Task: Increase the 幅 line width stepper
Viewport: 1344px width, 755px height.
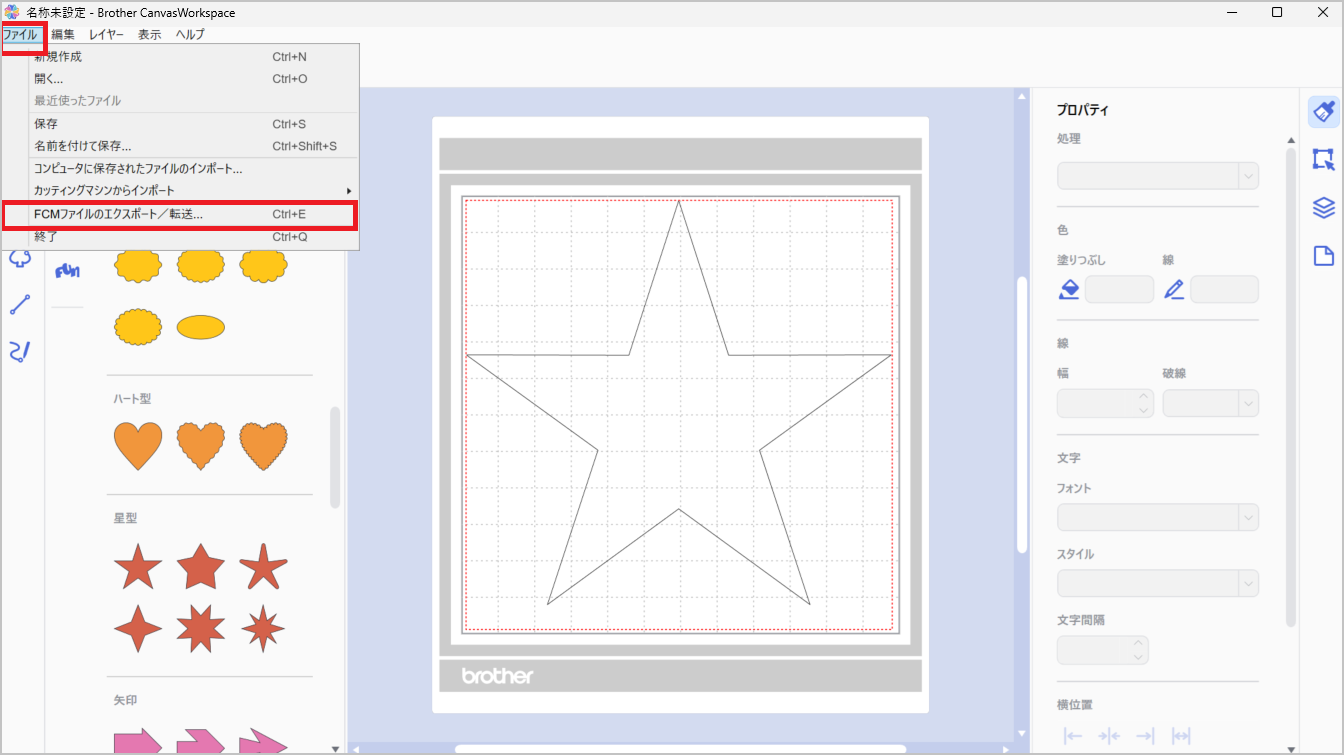Action: click(x=1144, y=396)
